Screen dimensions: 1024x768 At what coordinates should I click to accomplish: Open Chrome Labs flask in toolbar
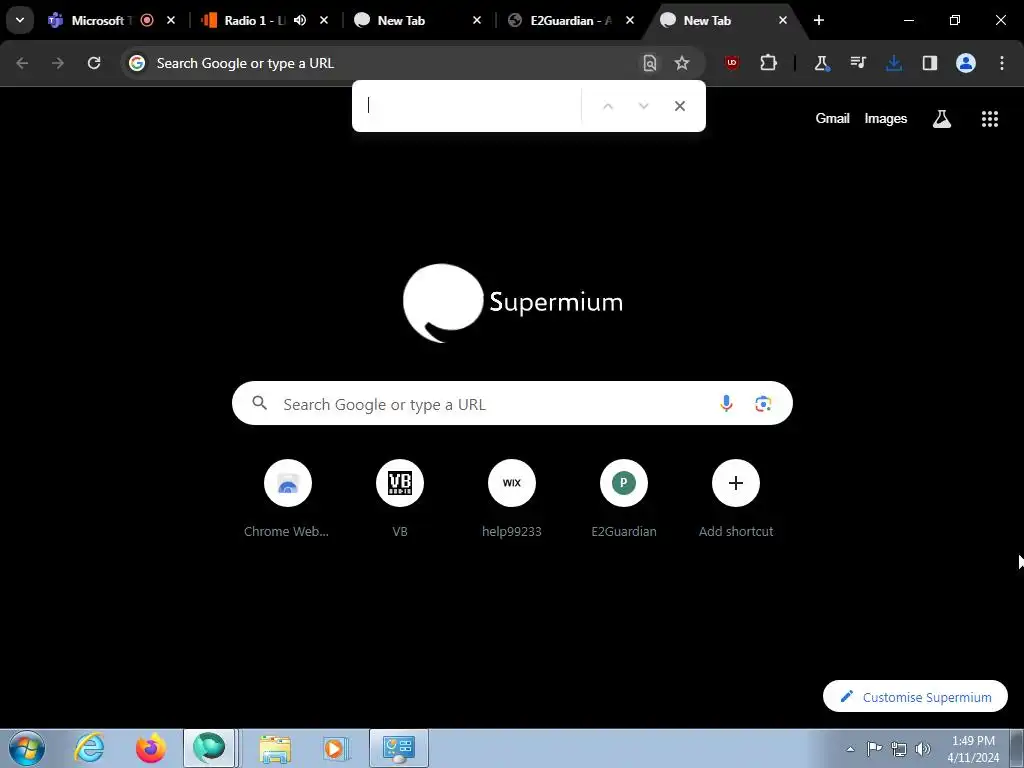pos(822,63)
